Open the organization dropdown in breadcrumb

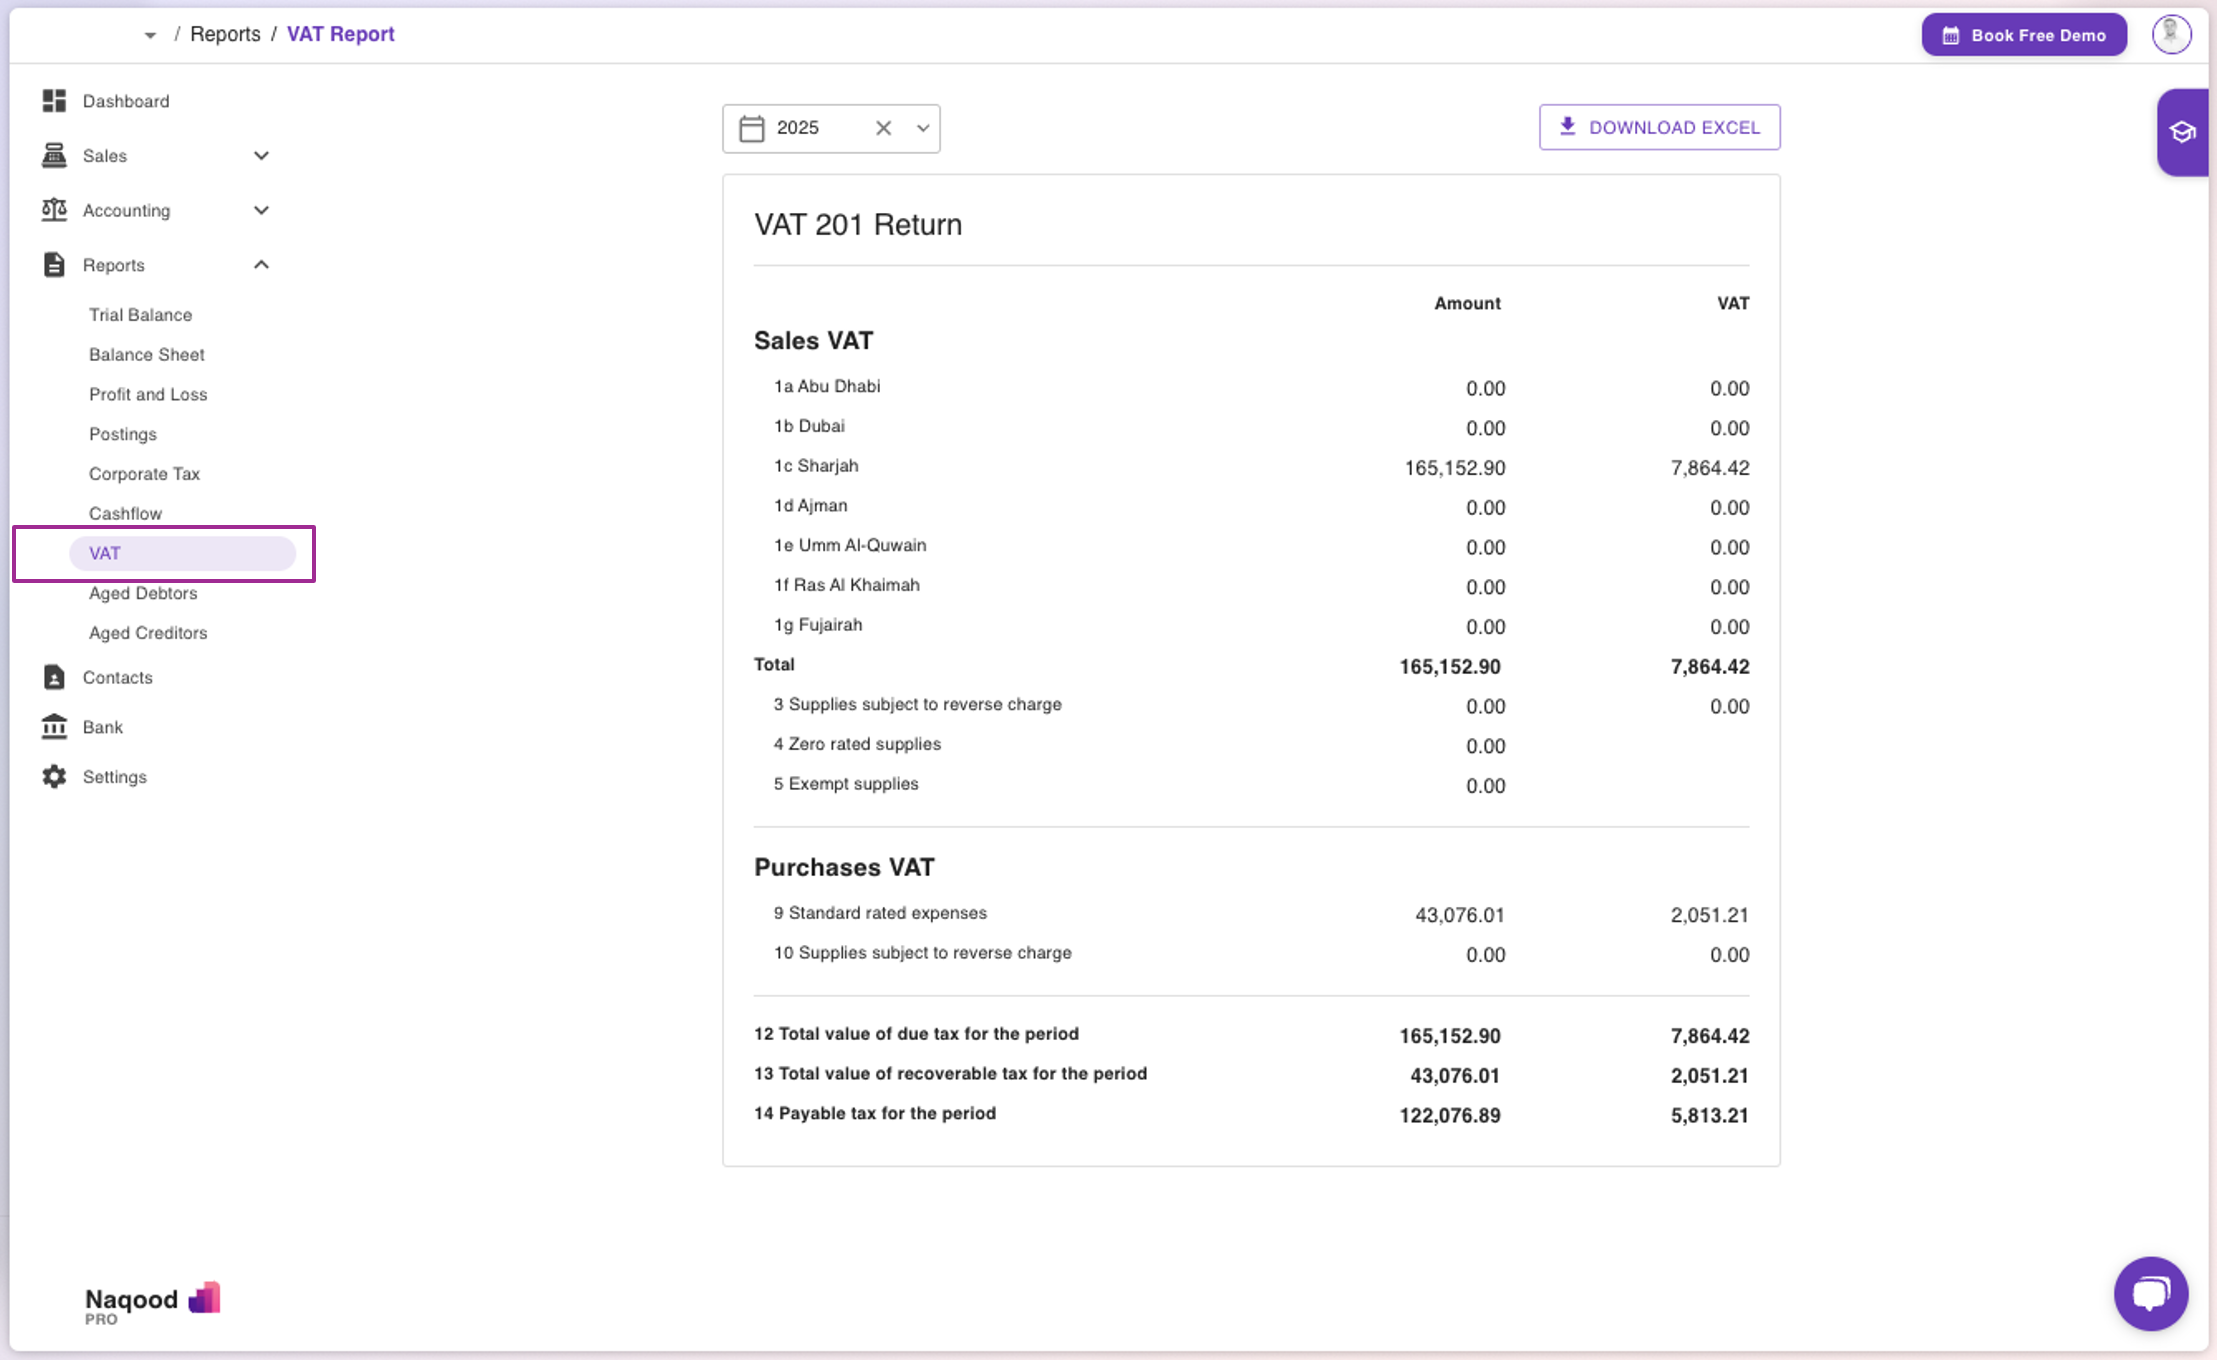pos(150,35)
